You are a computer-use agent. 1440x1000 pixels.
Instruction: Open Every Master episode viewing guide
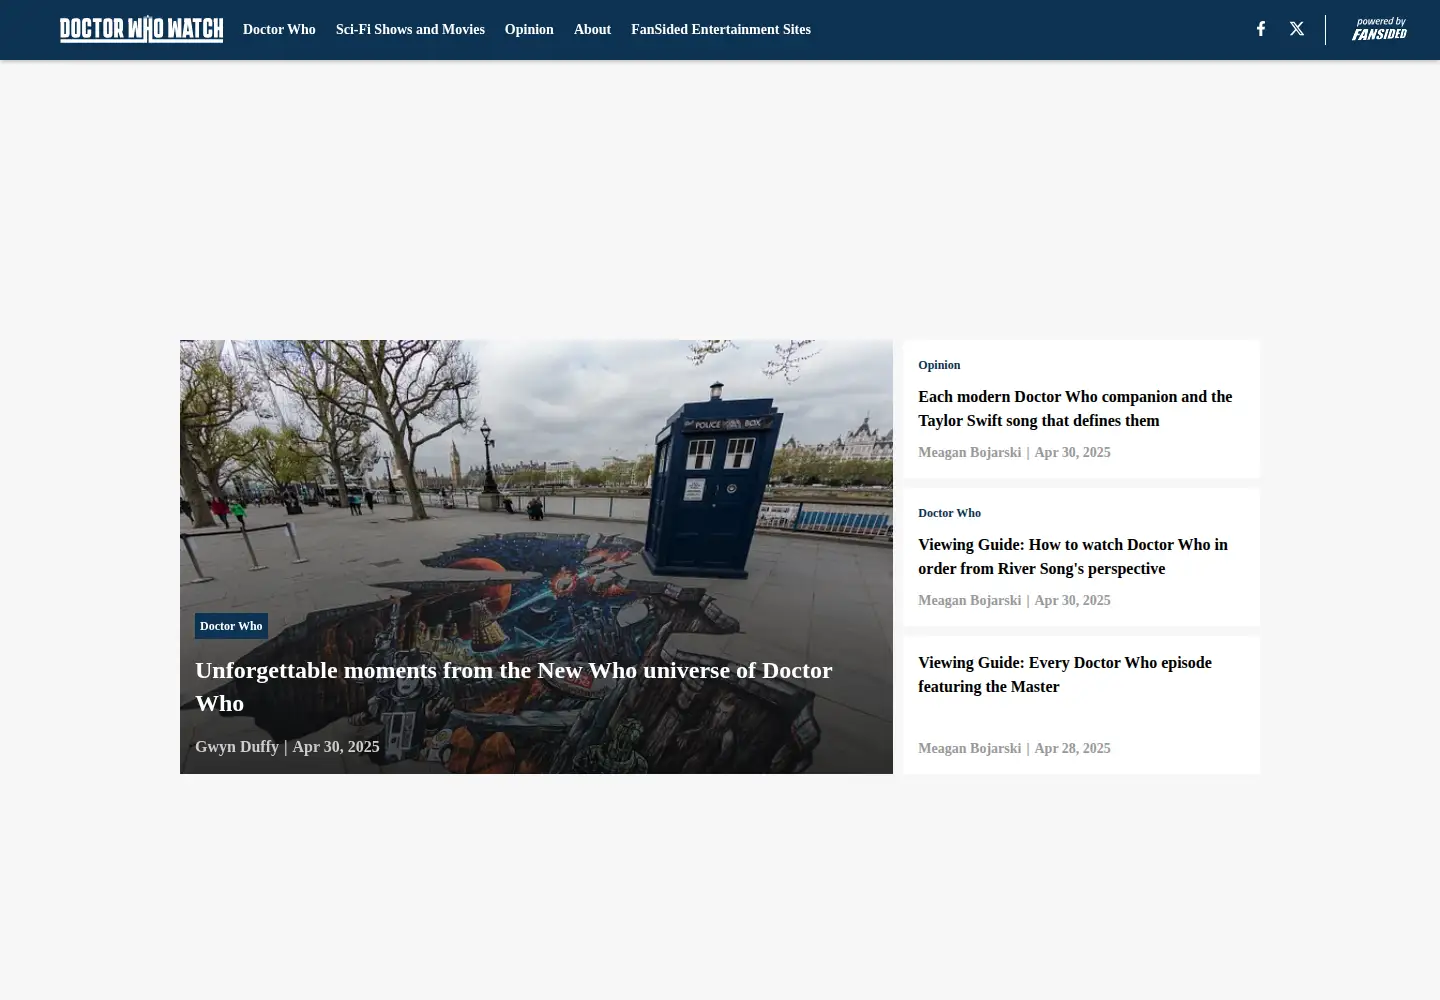pos(1065,674)
